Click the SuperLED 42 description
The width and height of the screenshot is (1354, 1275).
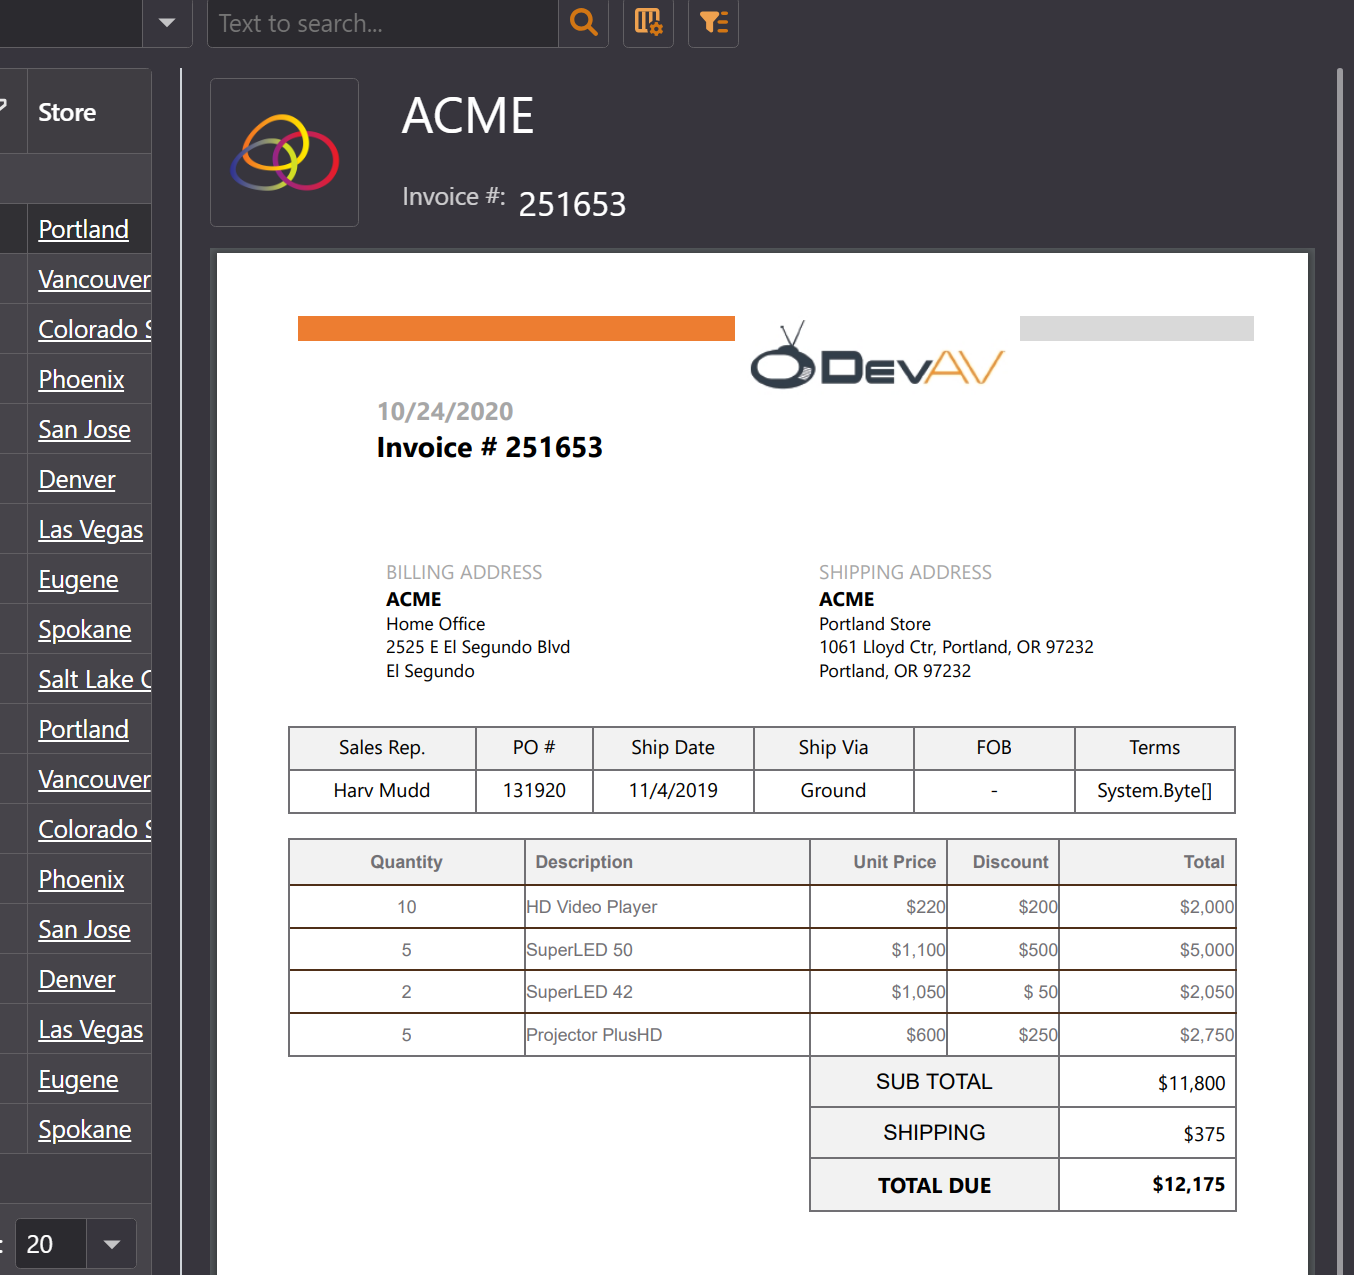(x=580, y=992)
